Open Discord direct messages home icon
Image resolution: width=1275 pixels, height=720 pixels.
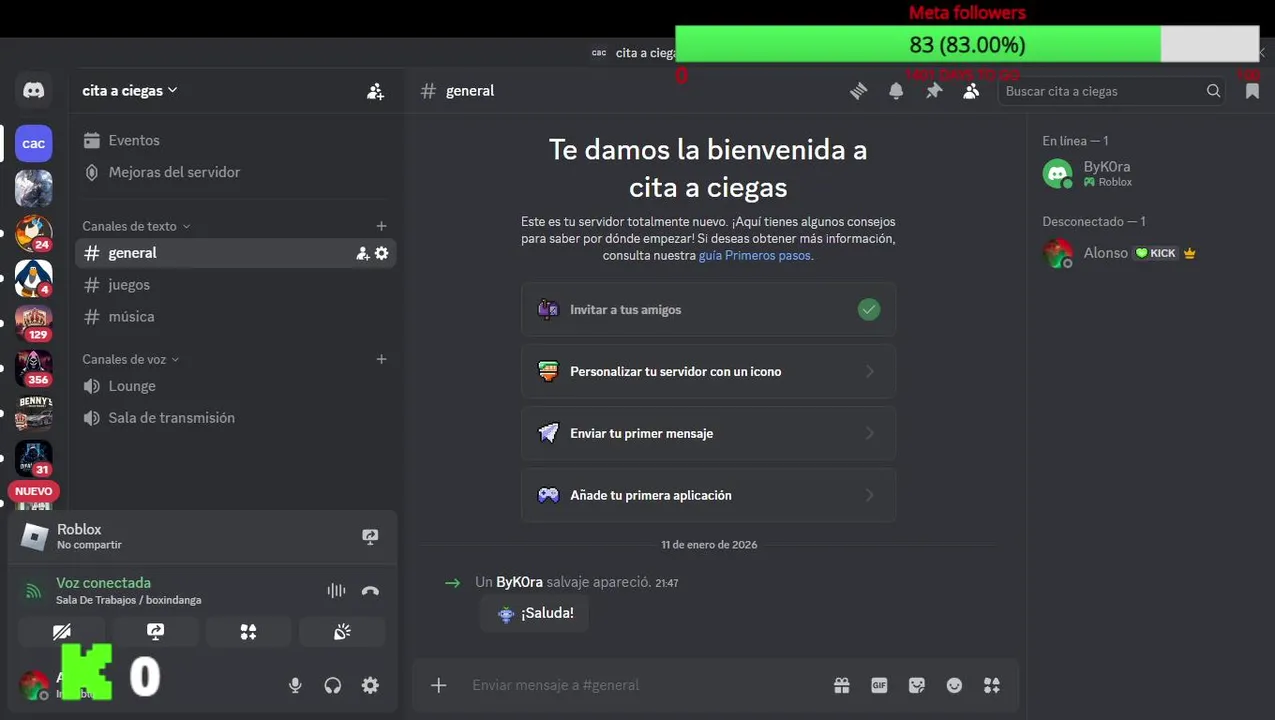coord(34,91)
